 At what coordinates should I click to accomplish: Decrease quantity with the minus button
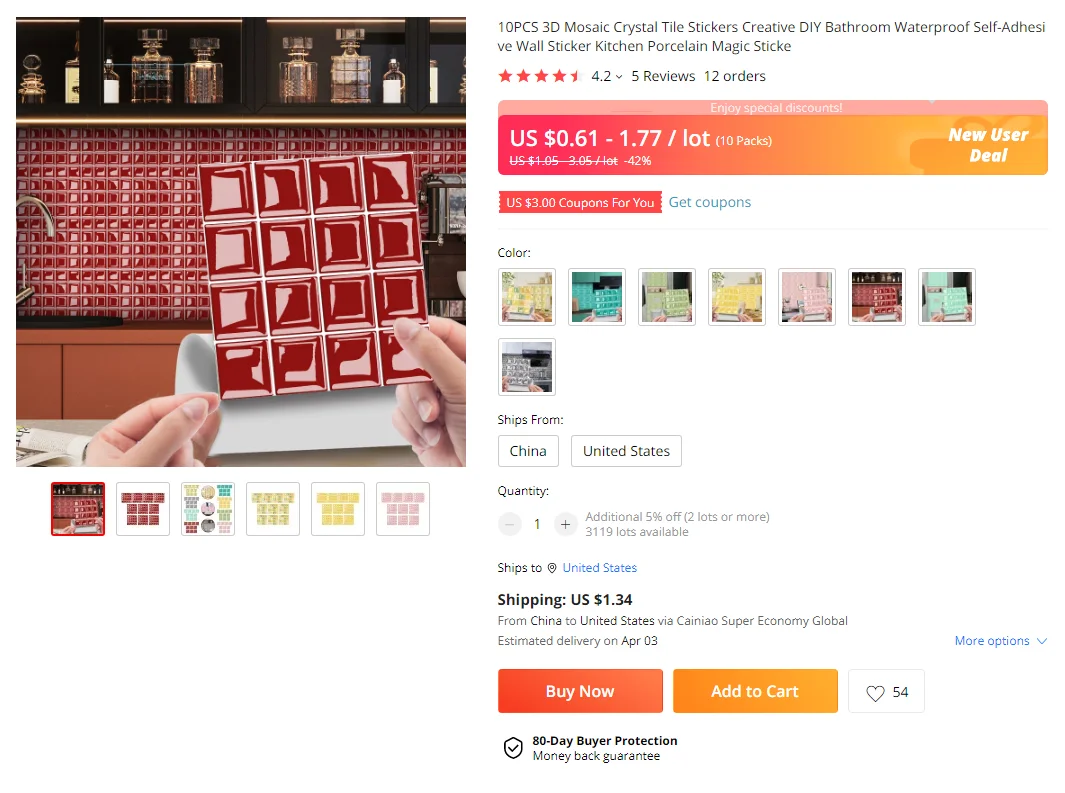pyautogui.click(x=509, y=524)
